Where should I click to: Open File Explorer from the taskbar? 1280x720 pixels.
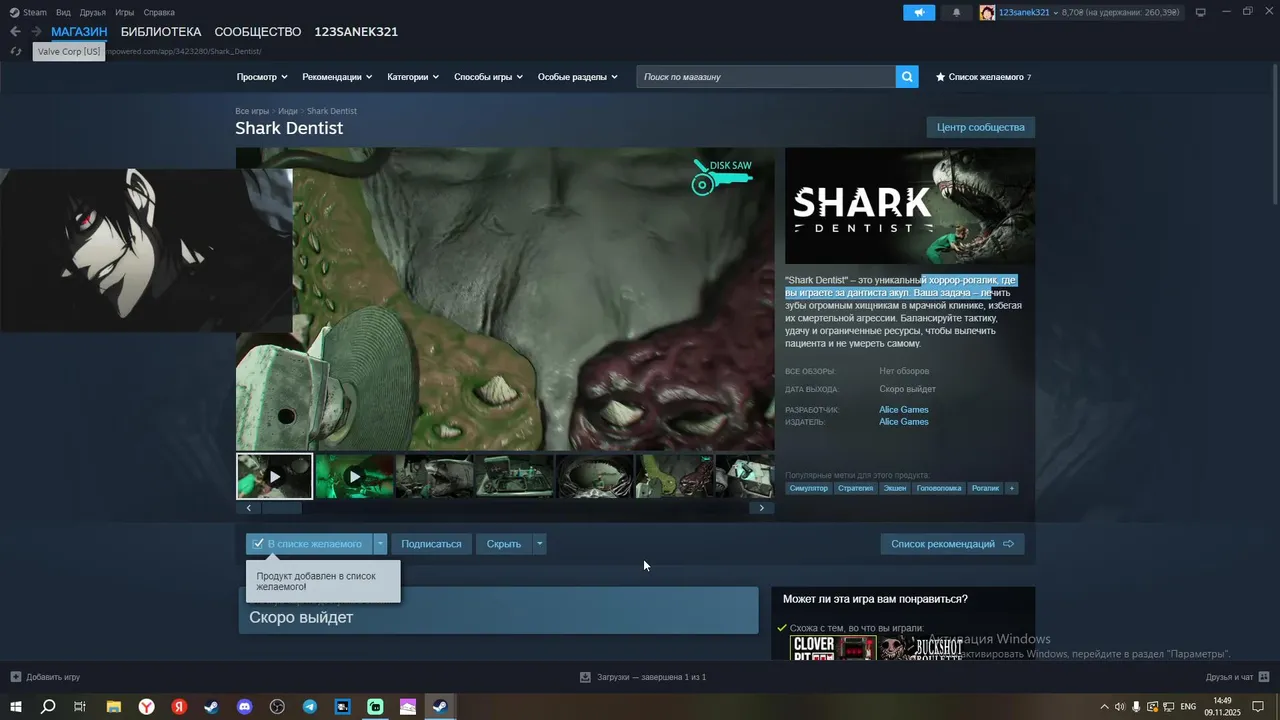click(x=114, y=707)
